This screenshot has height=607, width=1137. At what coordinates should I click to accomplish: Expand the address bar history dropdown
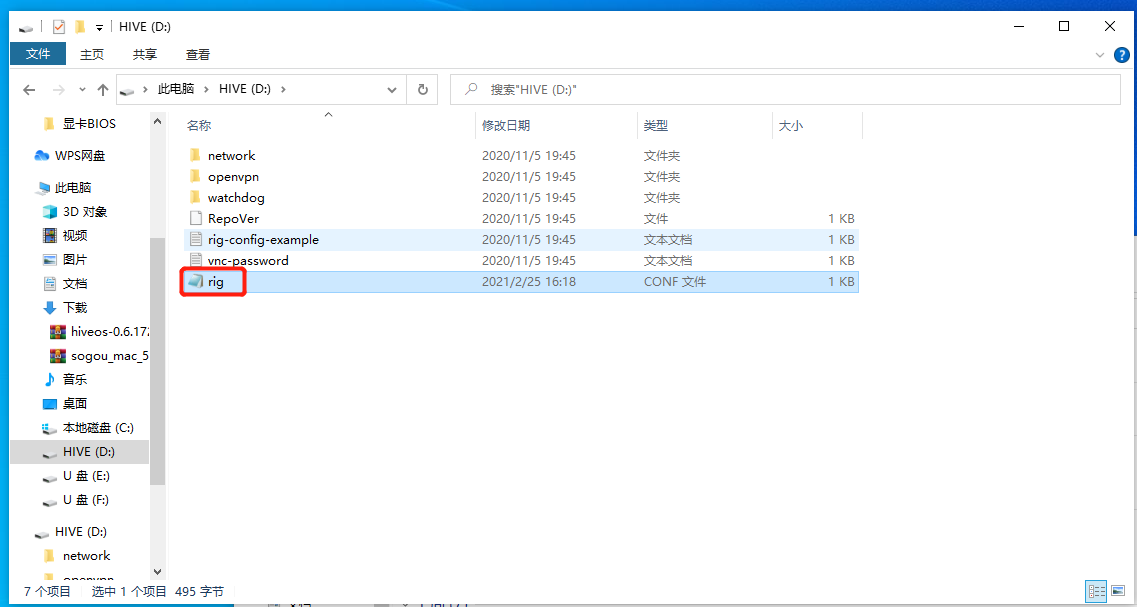pos(392,89)
